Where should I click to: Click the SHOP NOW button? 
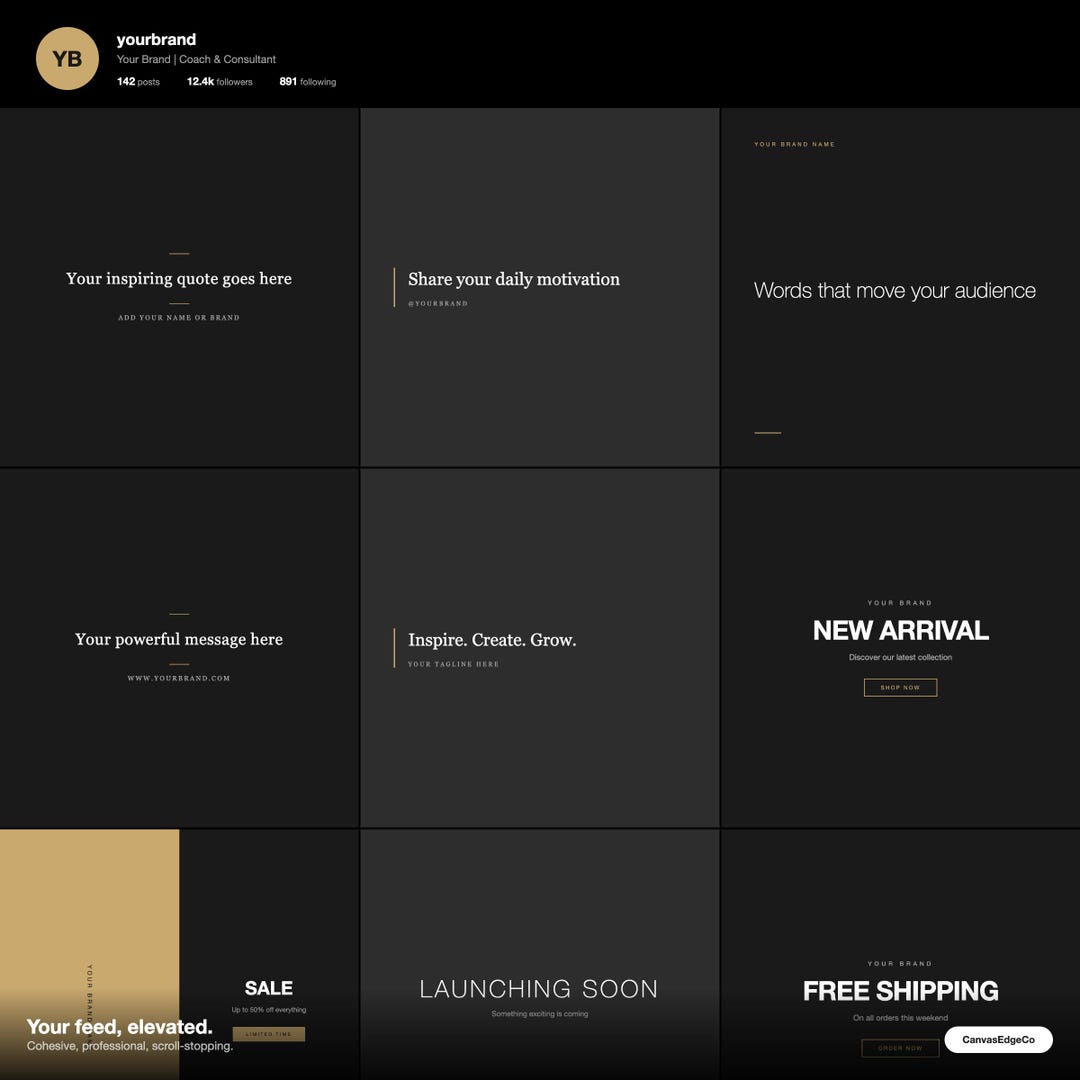click(900, 687)
